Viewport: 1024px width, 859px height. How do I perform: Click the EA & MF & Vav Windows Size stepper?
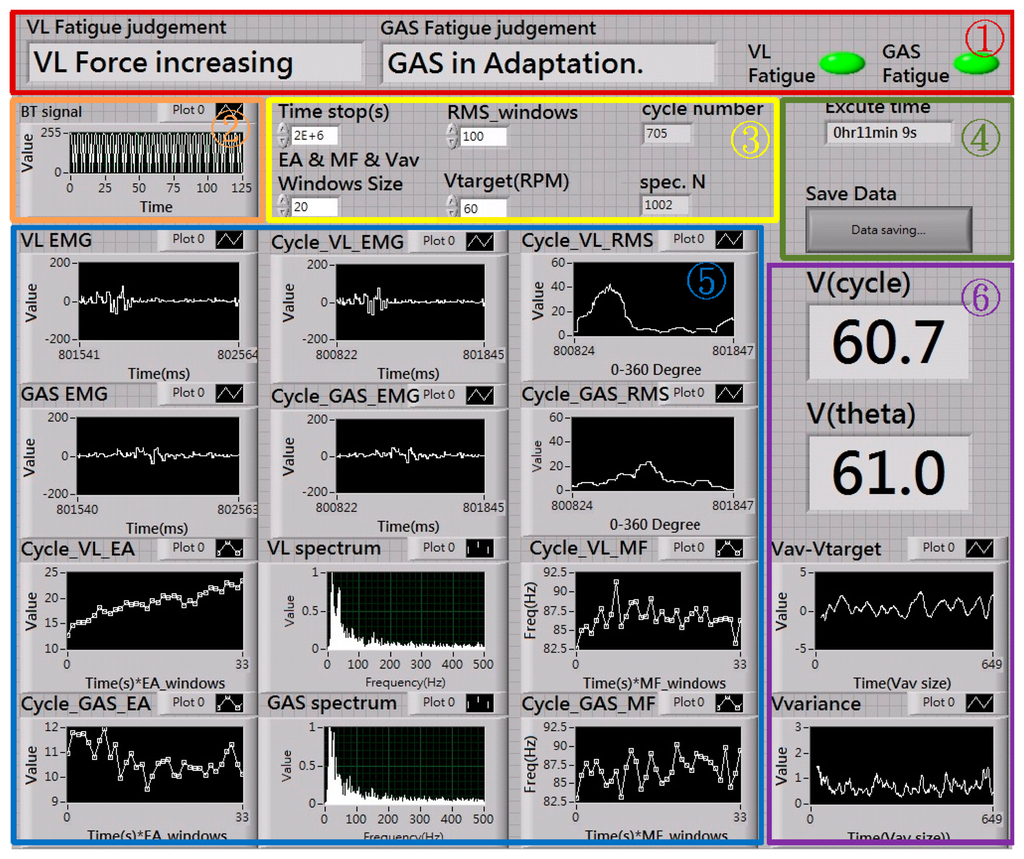[283, 207]
